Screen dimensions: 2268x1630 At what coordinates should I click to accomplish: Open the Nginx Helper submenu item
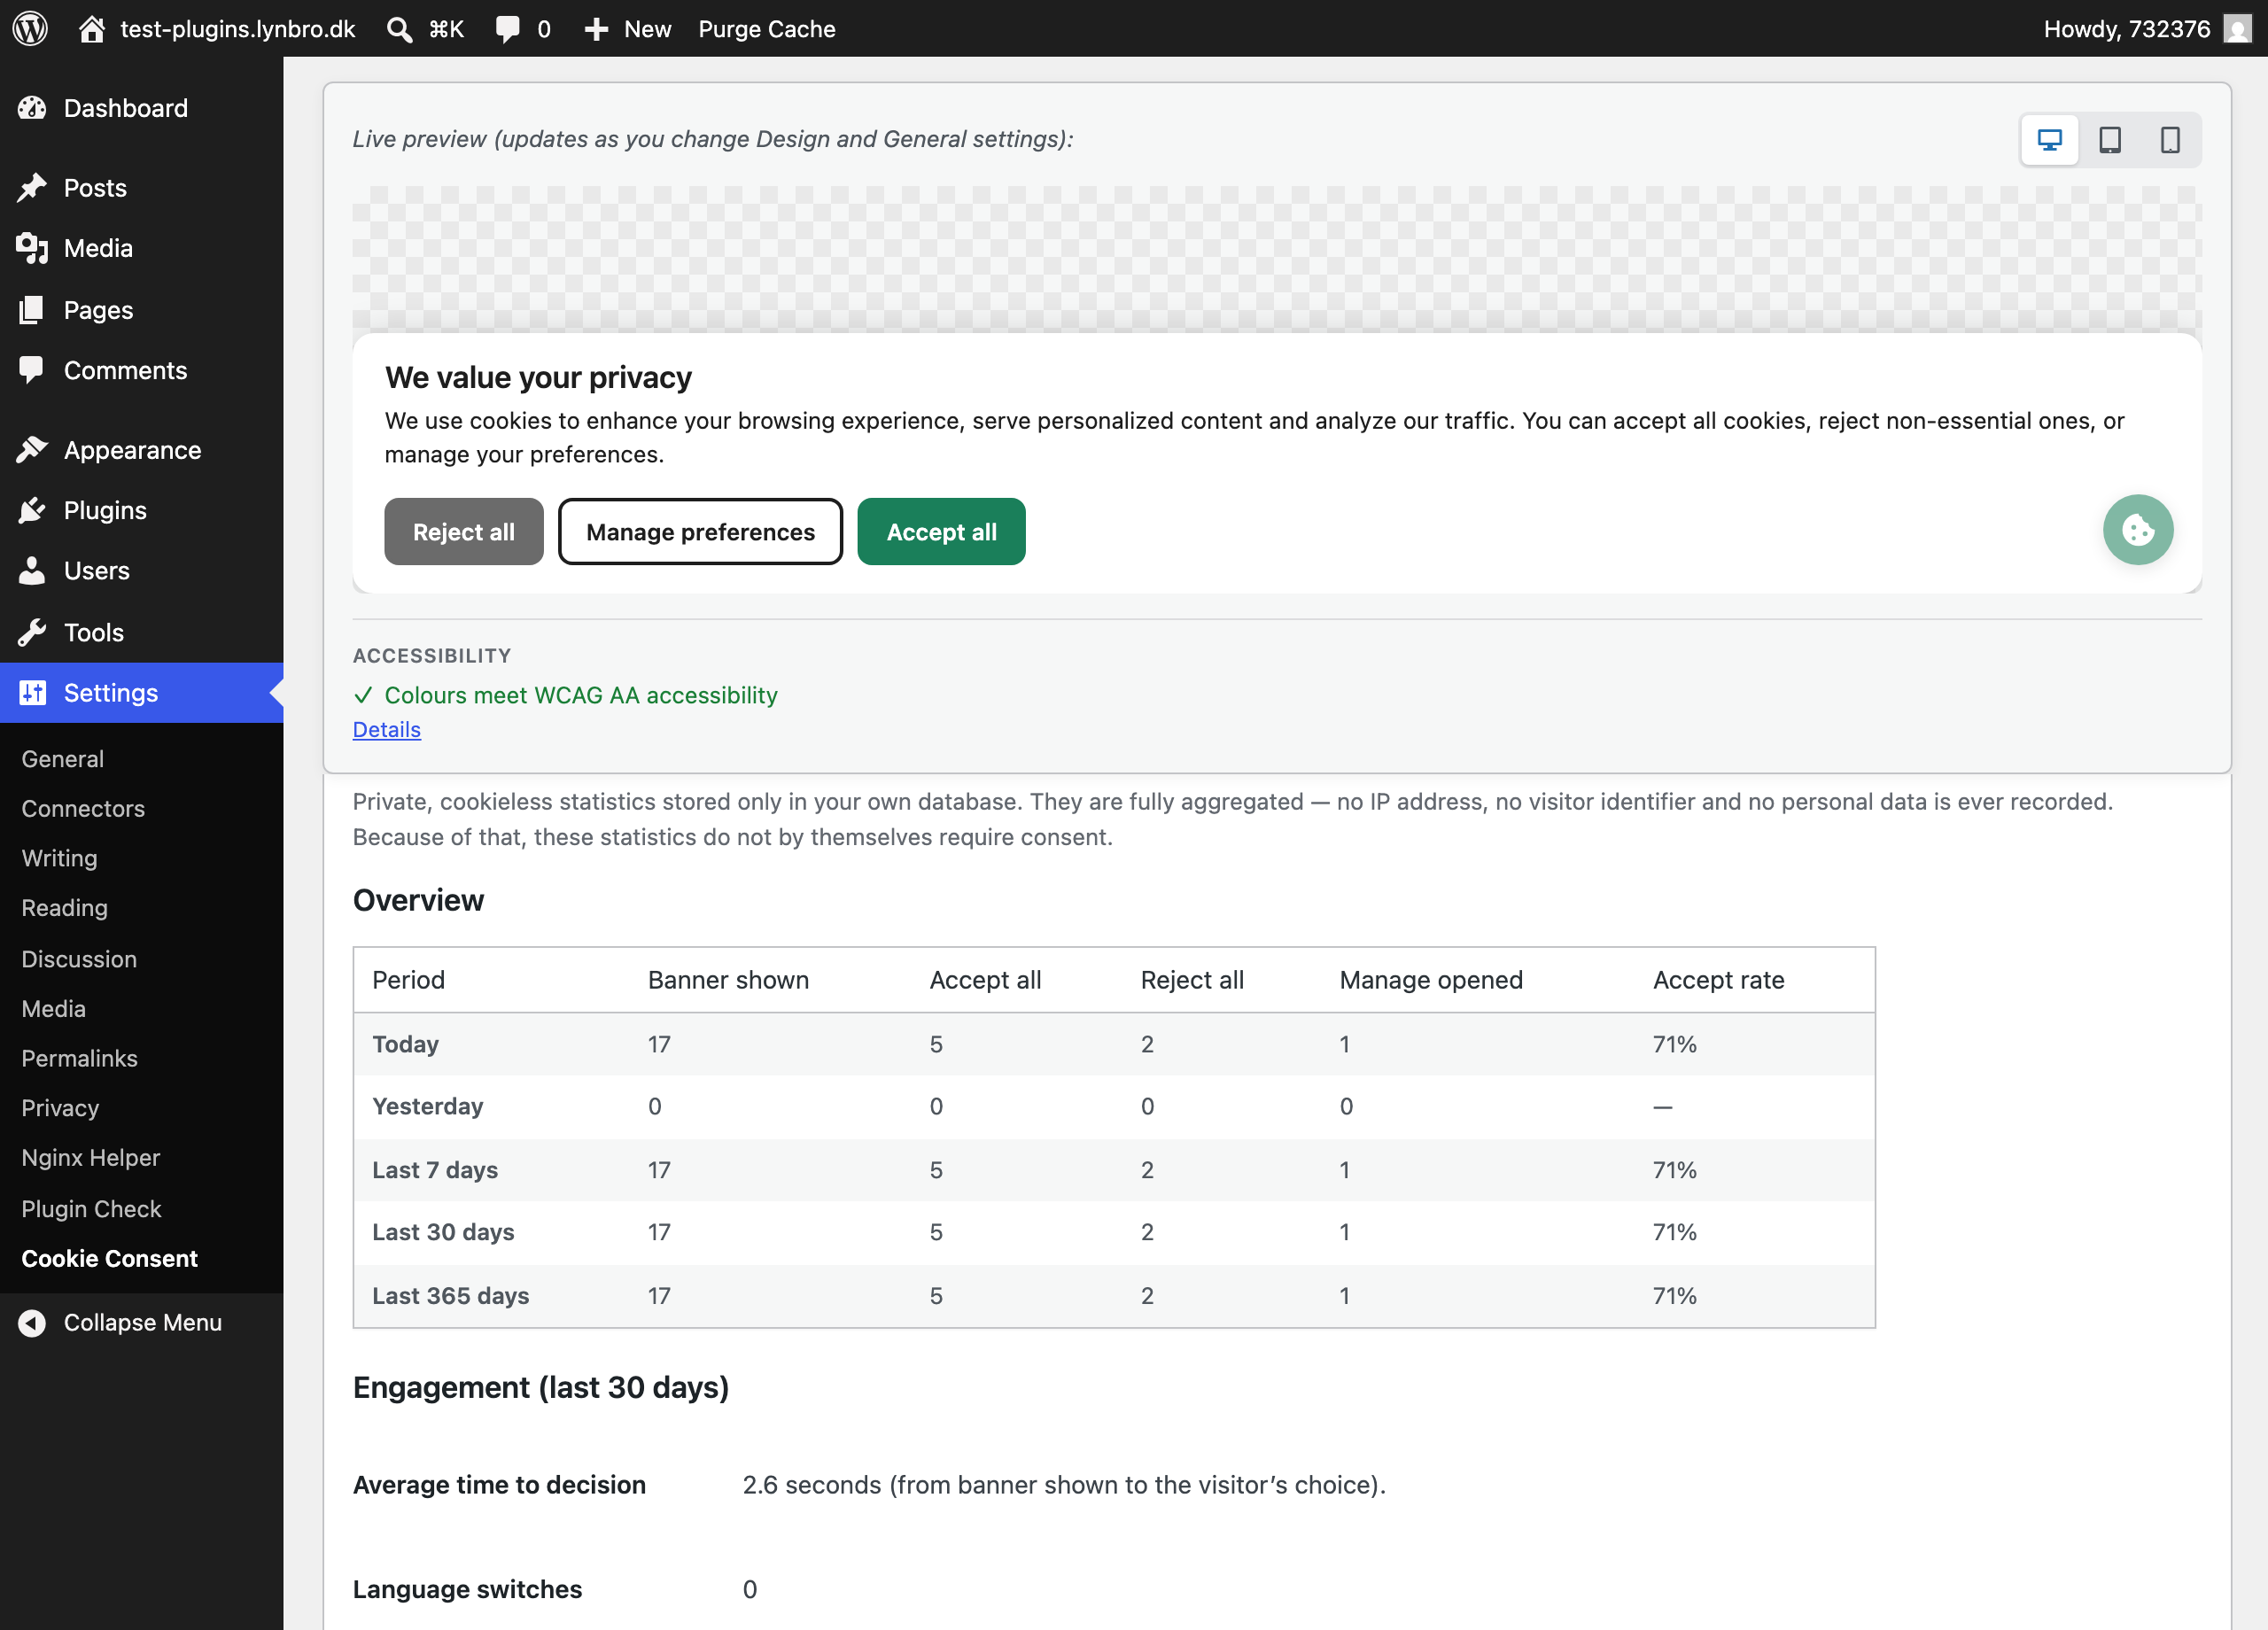click(x=90, y=1157)
